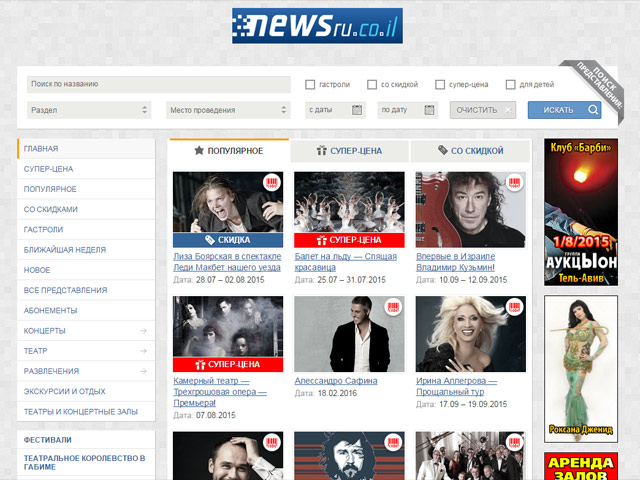Open the Фестивали link
This screenshot has width=640, height=480.
point(47,440)
